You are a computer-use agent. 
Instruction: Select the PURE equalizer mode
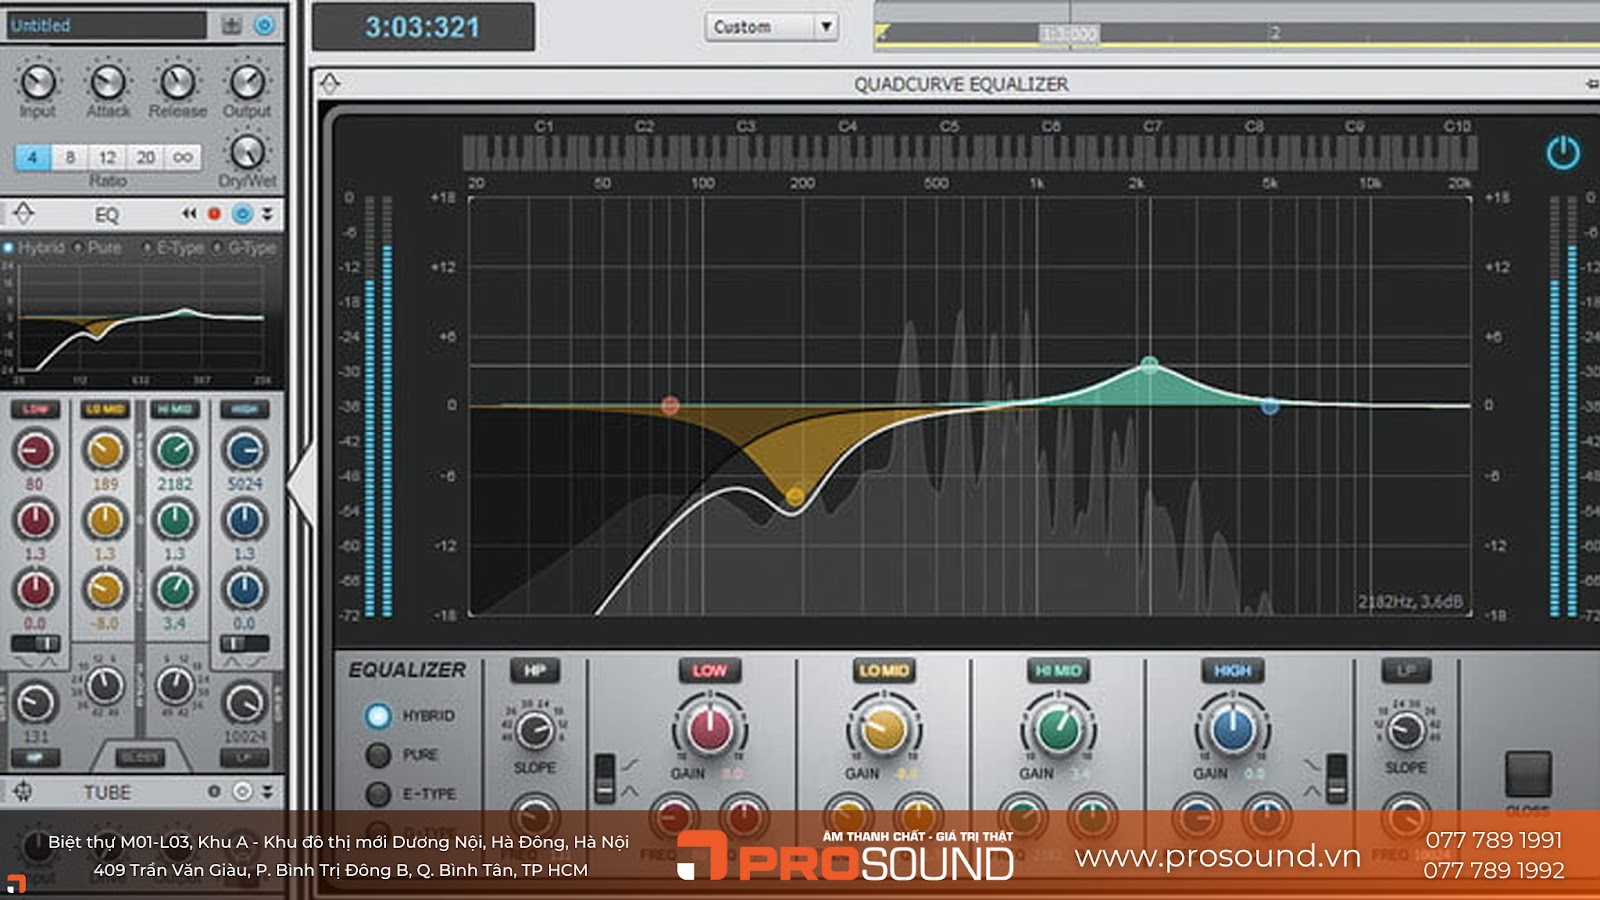[x=378, y=754]
